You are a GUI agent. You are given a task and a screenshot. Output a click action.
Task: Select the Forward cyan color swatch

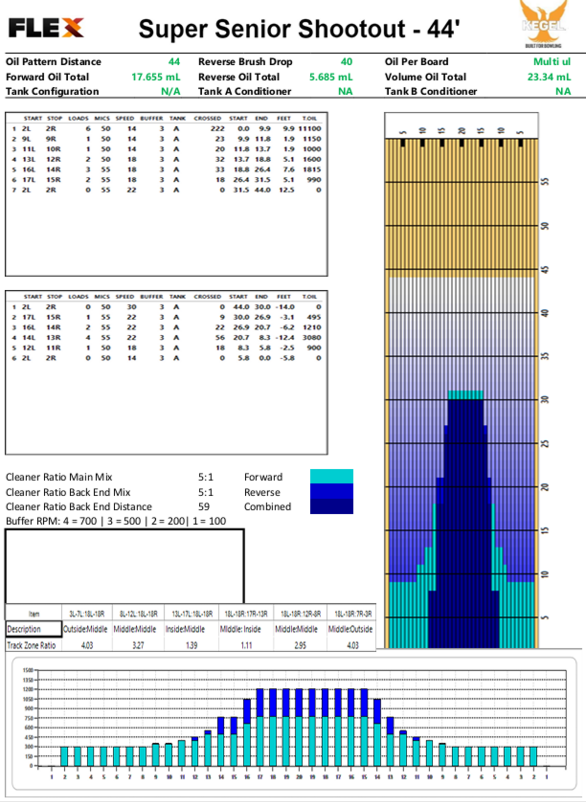coord(331,476)
